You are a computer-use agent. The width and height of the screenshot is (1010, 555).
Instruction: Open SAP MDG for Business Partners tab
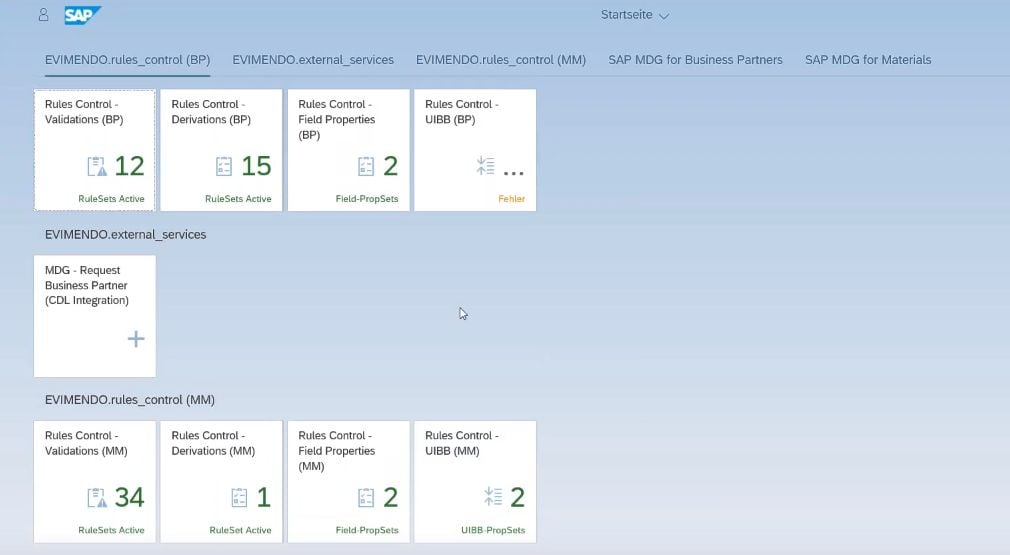[695, 60]
